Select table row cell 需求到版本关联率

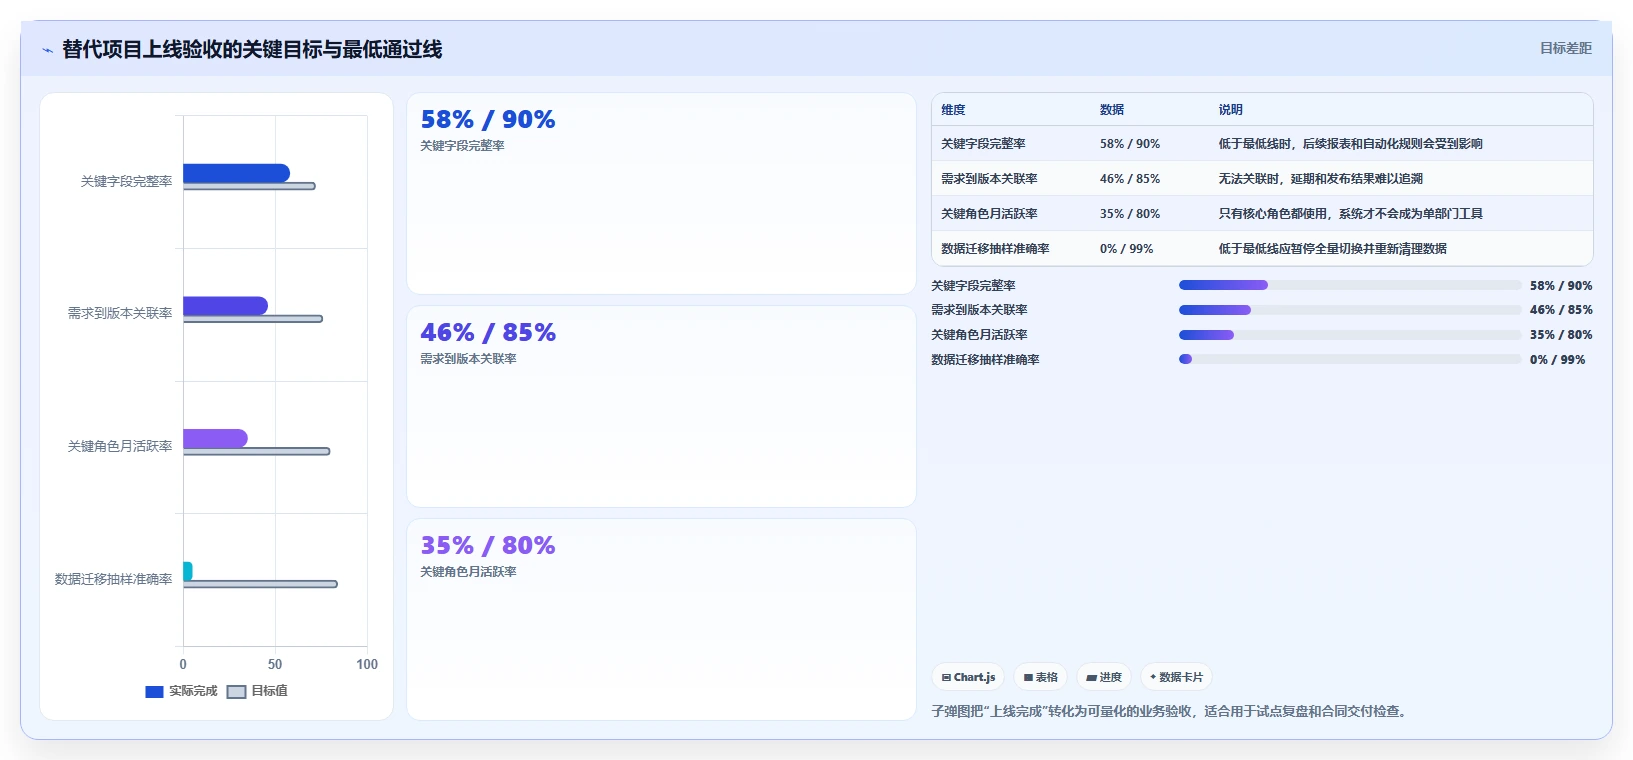point(989,179)
